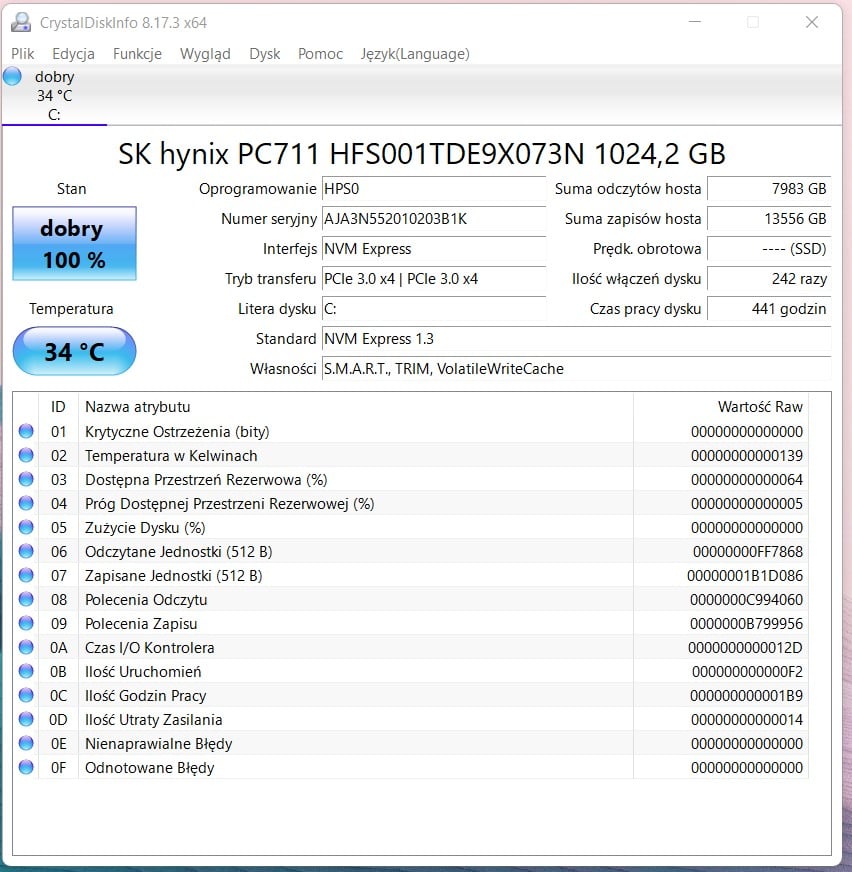Click raw value 00000000000014
The width and height of the screenshot is (852, 872).
[747, 720]
